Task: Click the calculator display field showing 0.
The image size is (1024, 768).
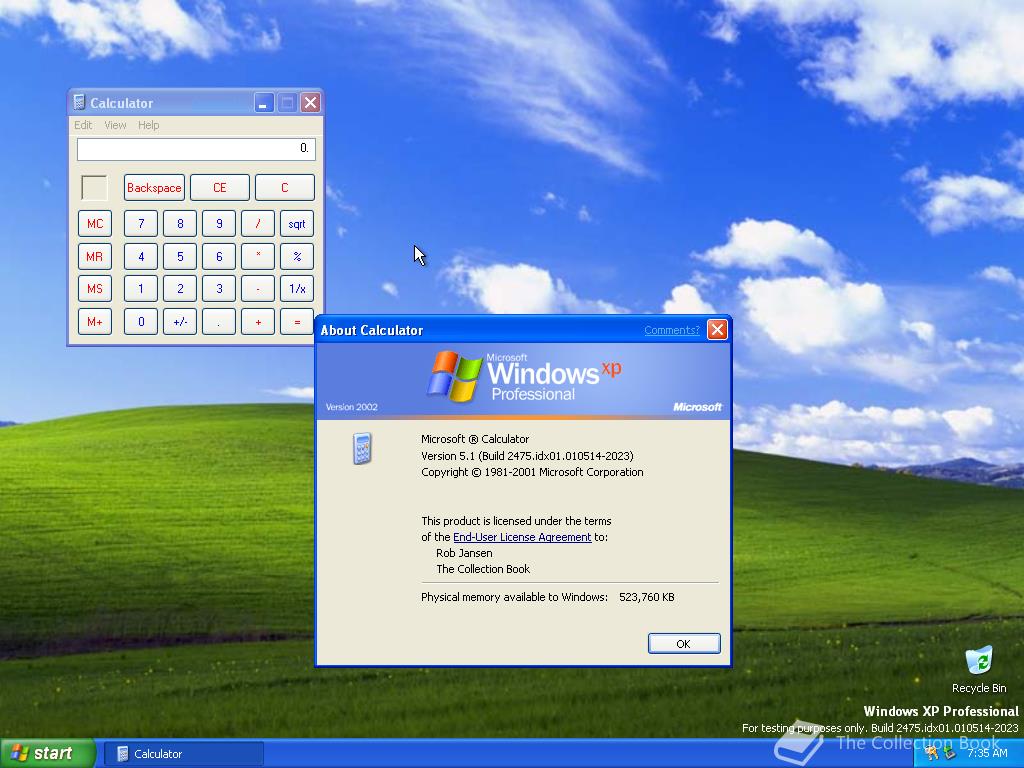Action: coord(196,149)
